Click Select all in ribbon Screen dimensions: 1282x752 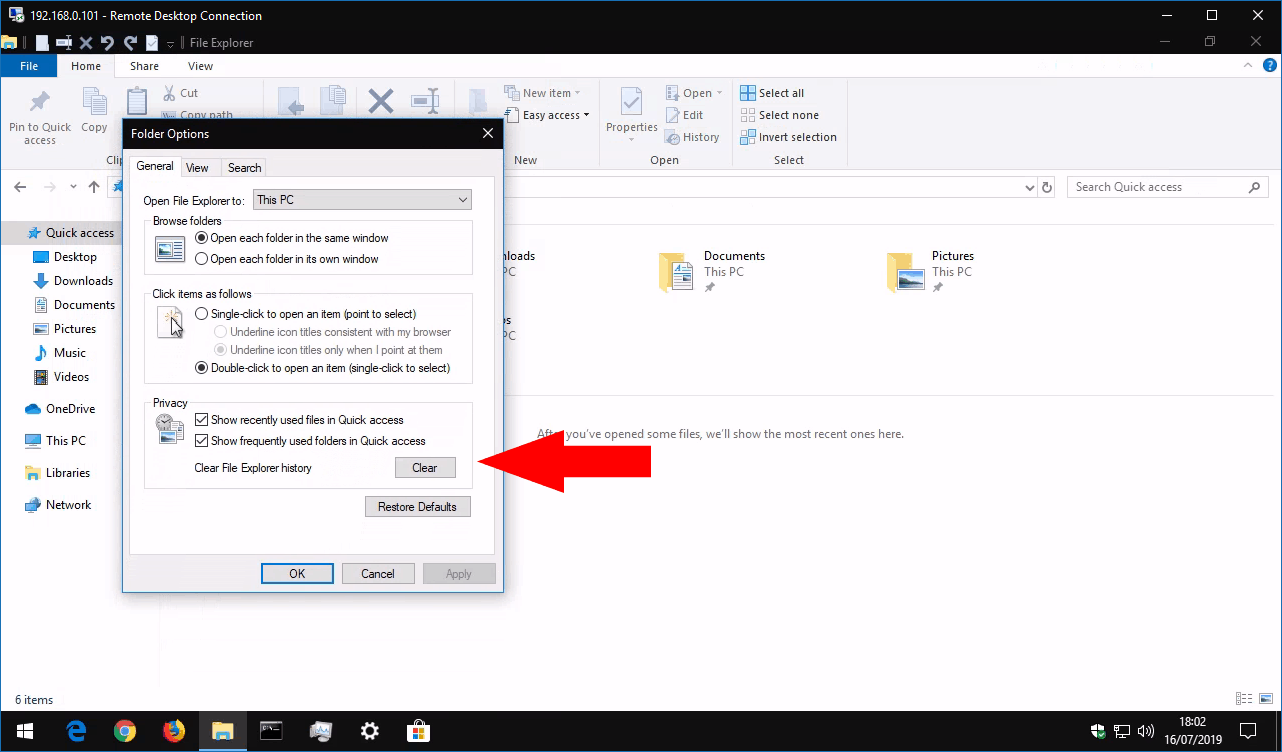point(772,93)
